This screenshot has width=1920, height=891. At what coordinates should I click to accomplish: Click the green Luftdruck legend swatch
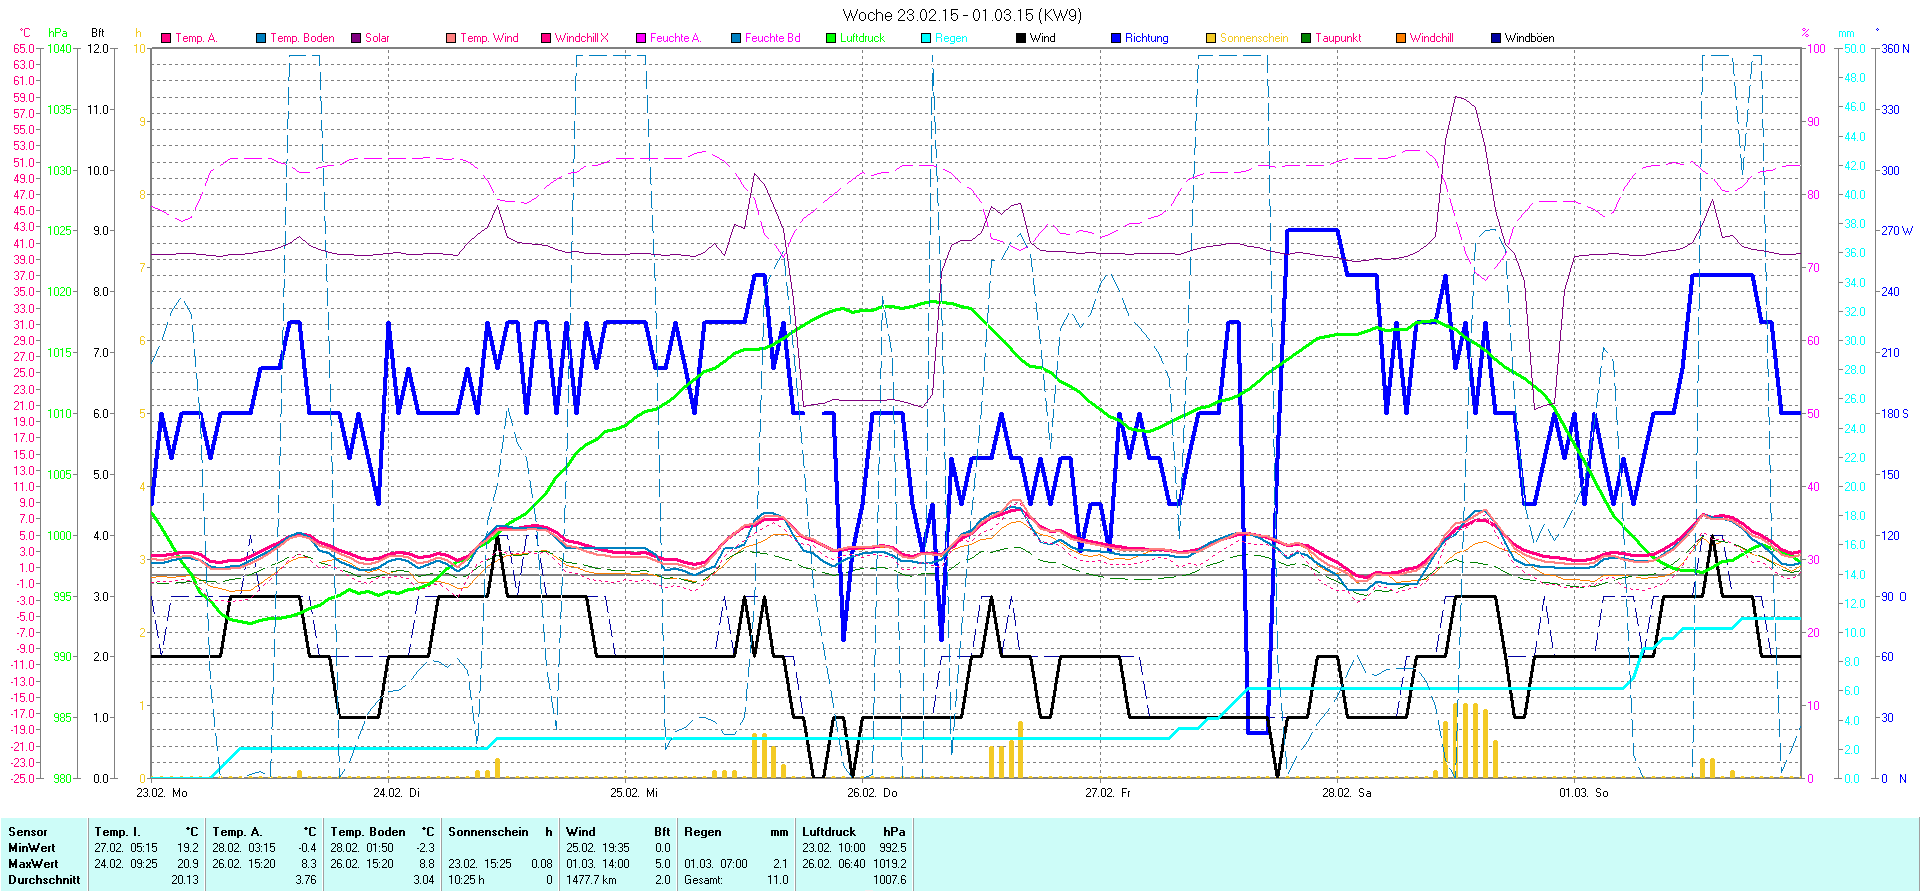pyautogui.click(x=831, y=38)
